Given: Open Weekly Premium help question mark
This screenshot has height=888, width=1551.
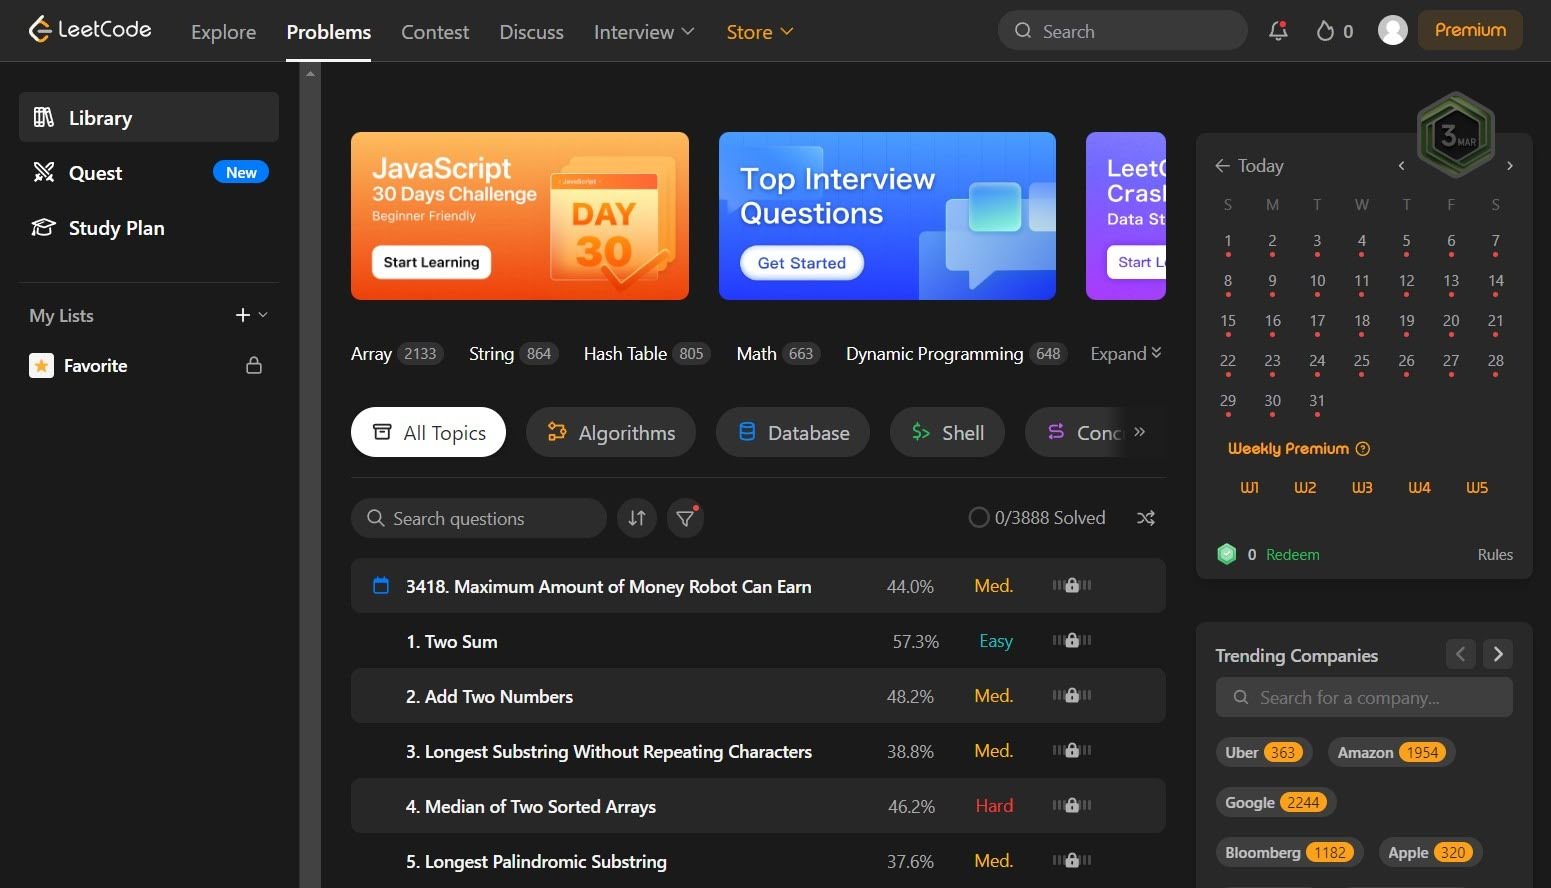Looking at the screenshot, I should pyautogui.click(x=1362, y=449).
